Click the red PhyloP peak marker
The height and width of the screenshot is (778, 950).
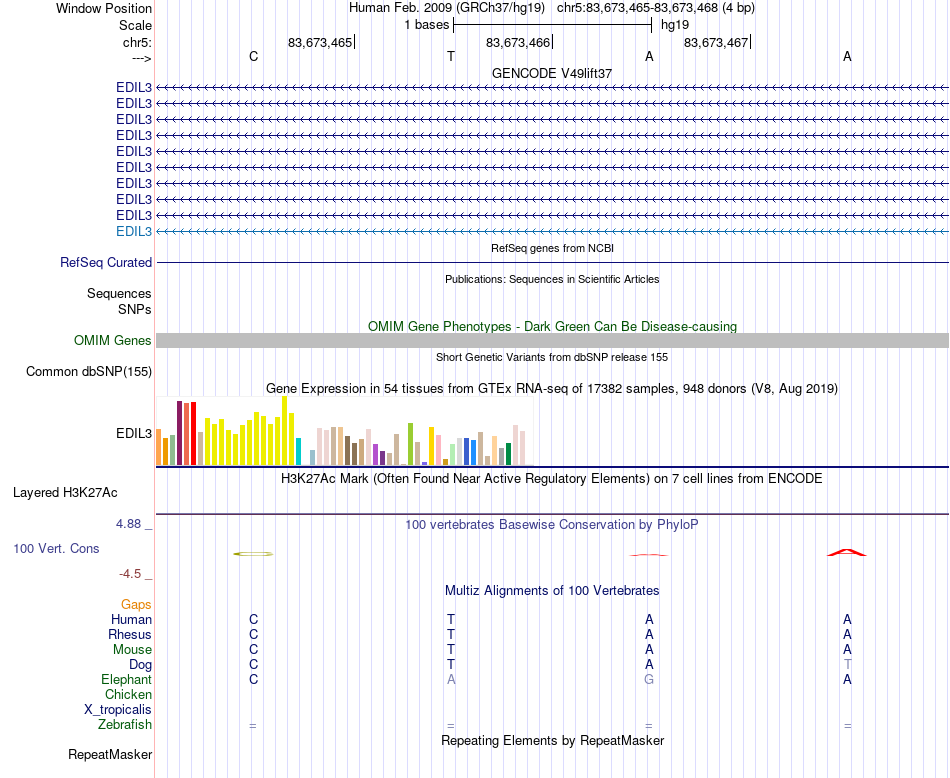pos(847,552)
